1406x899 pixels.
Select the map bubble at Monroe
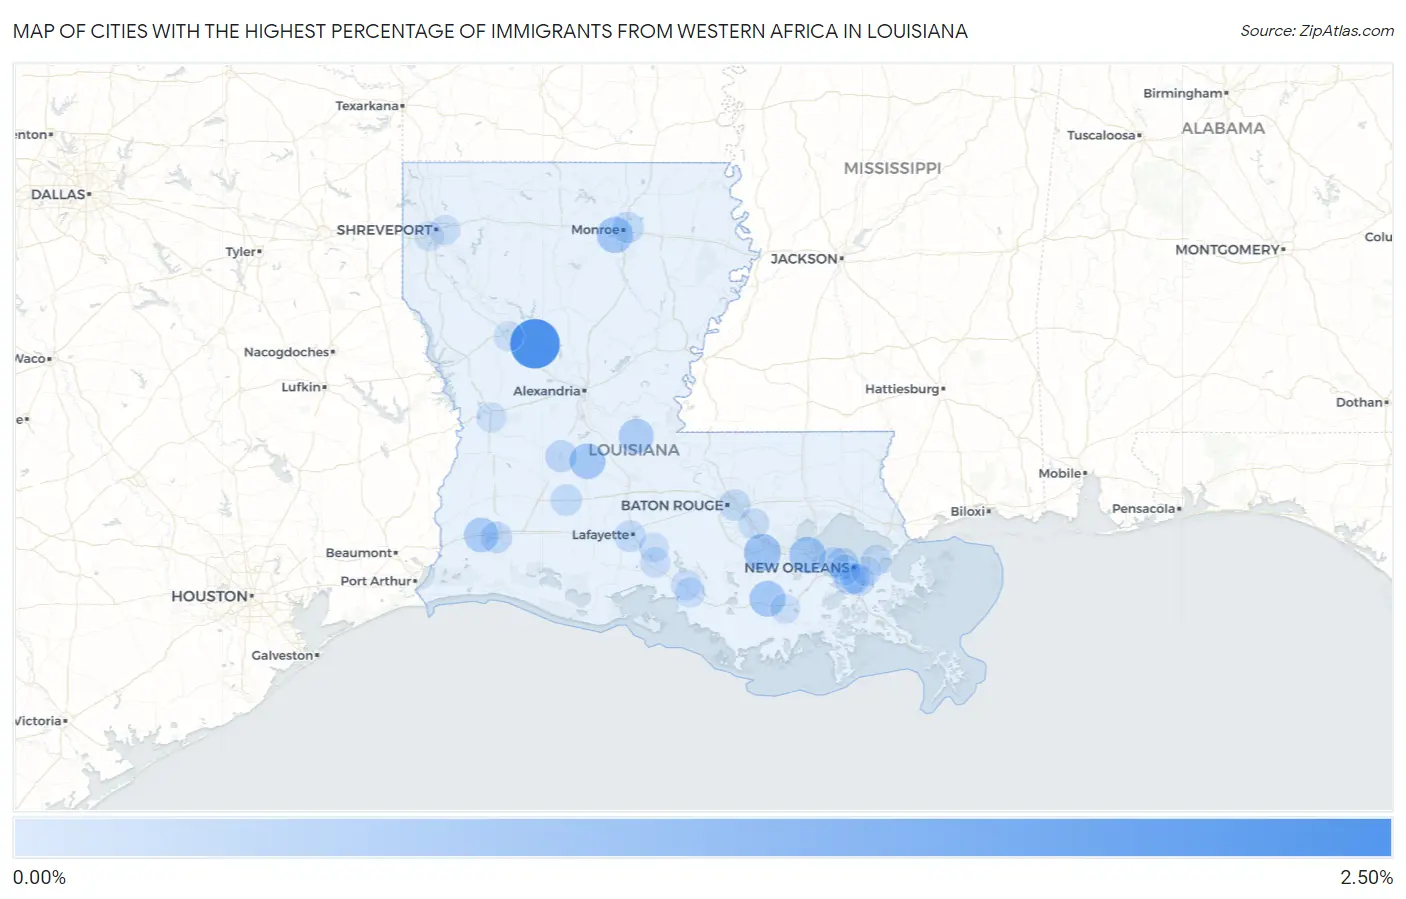coord(614,235)
